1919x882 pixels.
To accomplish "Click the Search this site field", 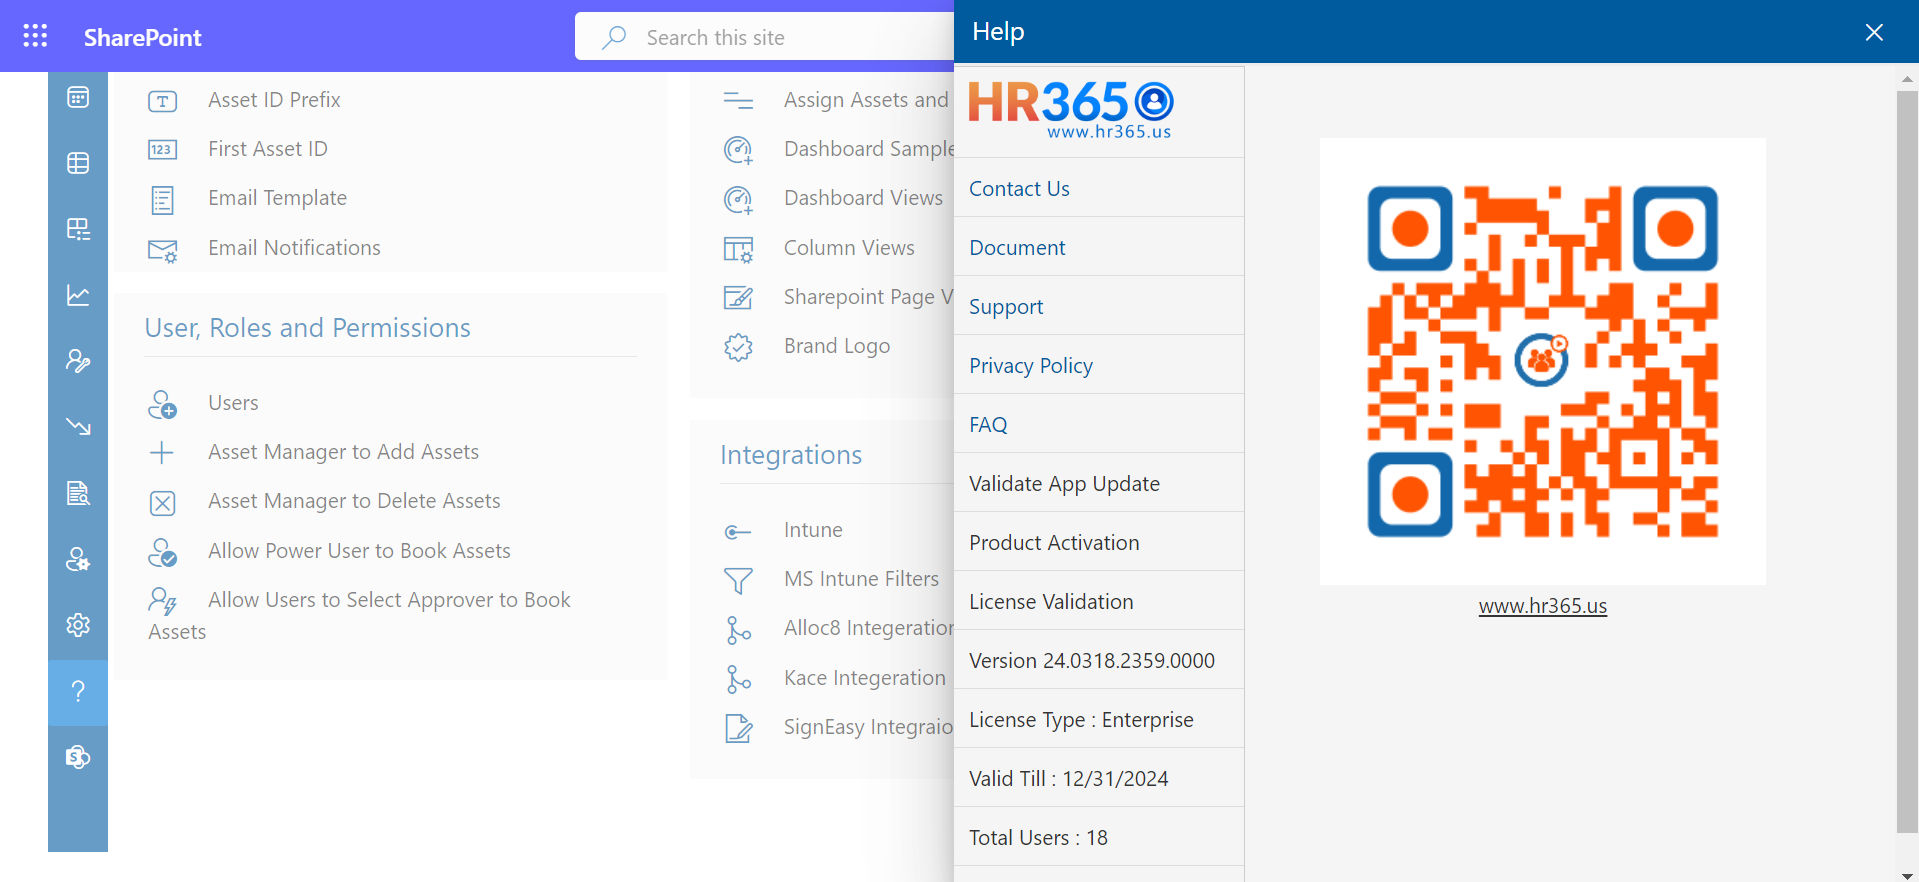I will 764,37.
